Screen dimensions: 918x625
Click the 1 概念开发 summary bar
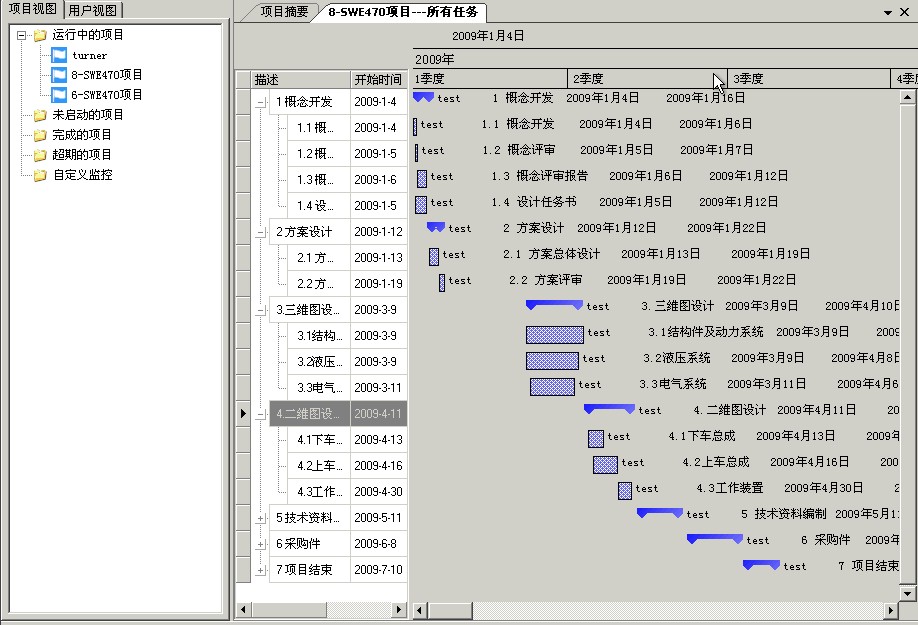click(423, 97)
